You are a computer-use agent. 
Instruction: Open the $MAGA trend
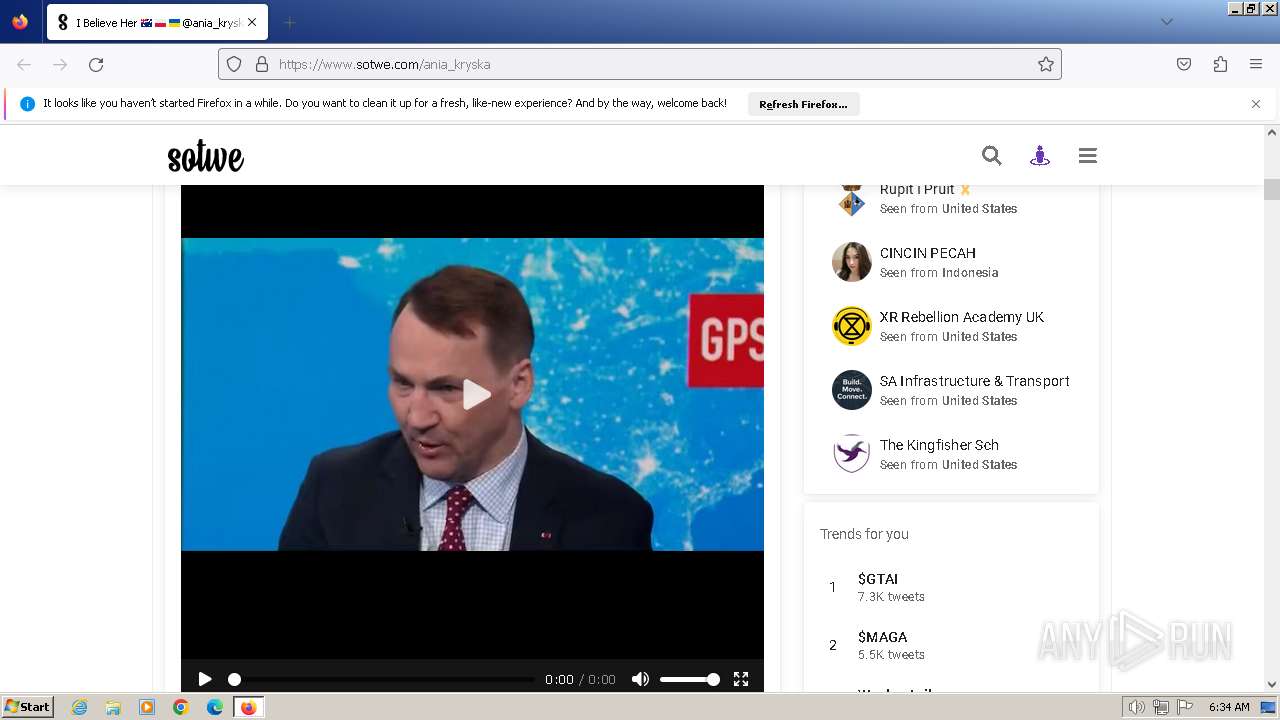click(x=882, y=637)
